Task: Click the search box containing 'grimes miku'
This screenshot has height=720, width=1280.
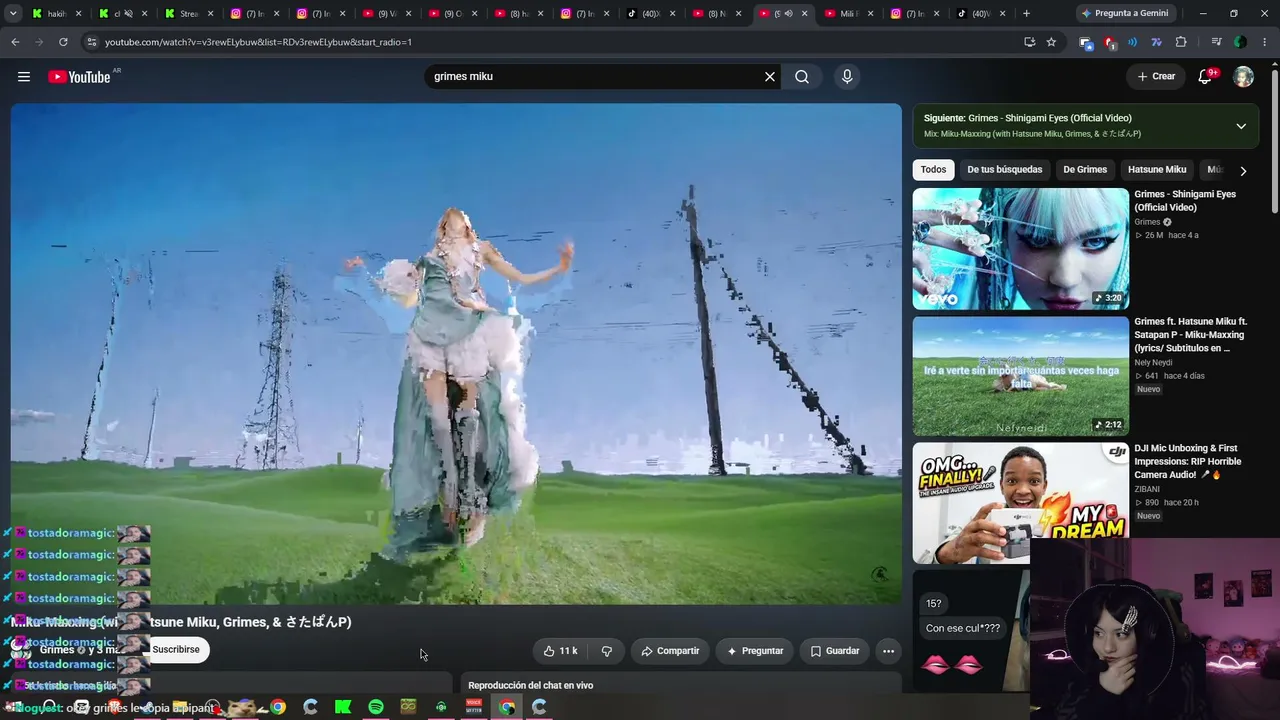Action: 600,77
